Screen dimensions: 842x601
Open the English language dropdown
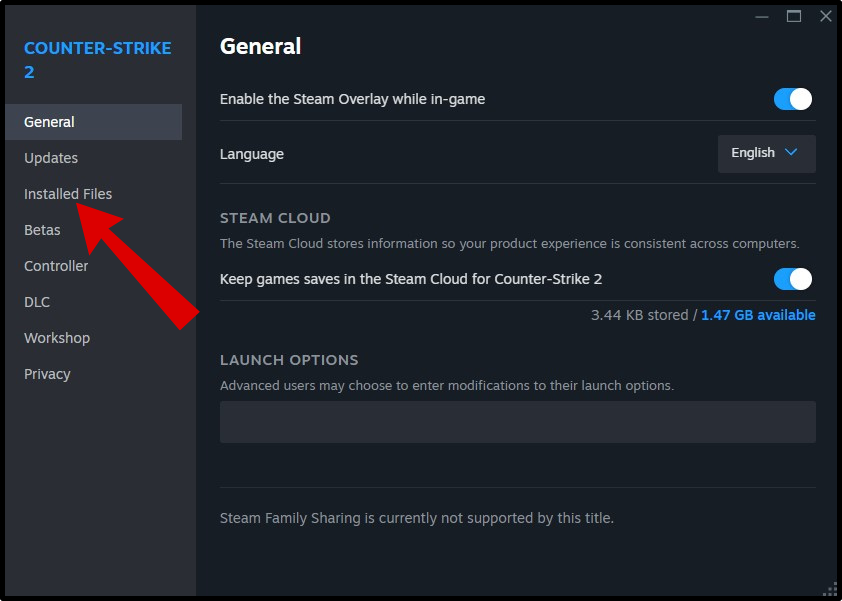(766, 153)
